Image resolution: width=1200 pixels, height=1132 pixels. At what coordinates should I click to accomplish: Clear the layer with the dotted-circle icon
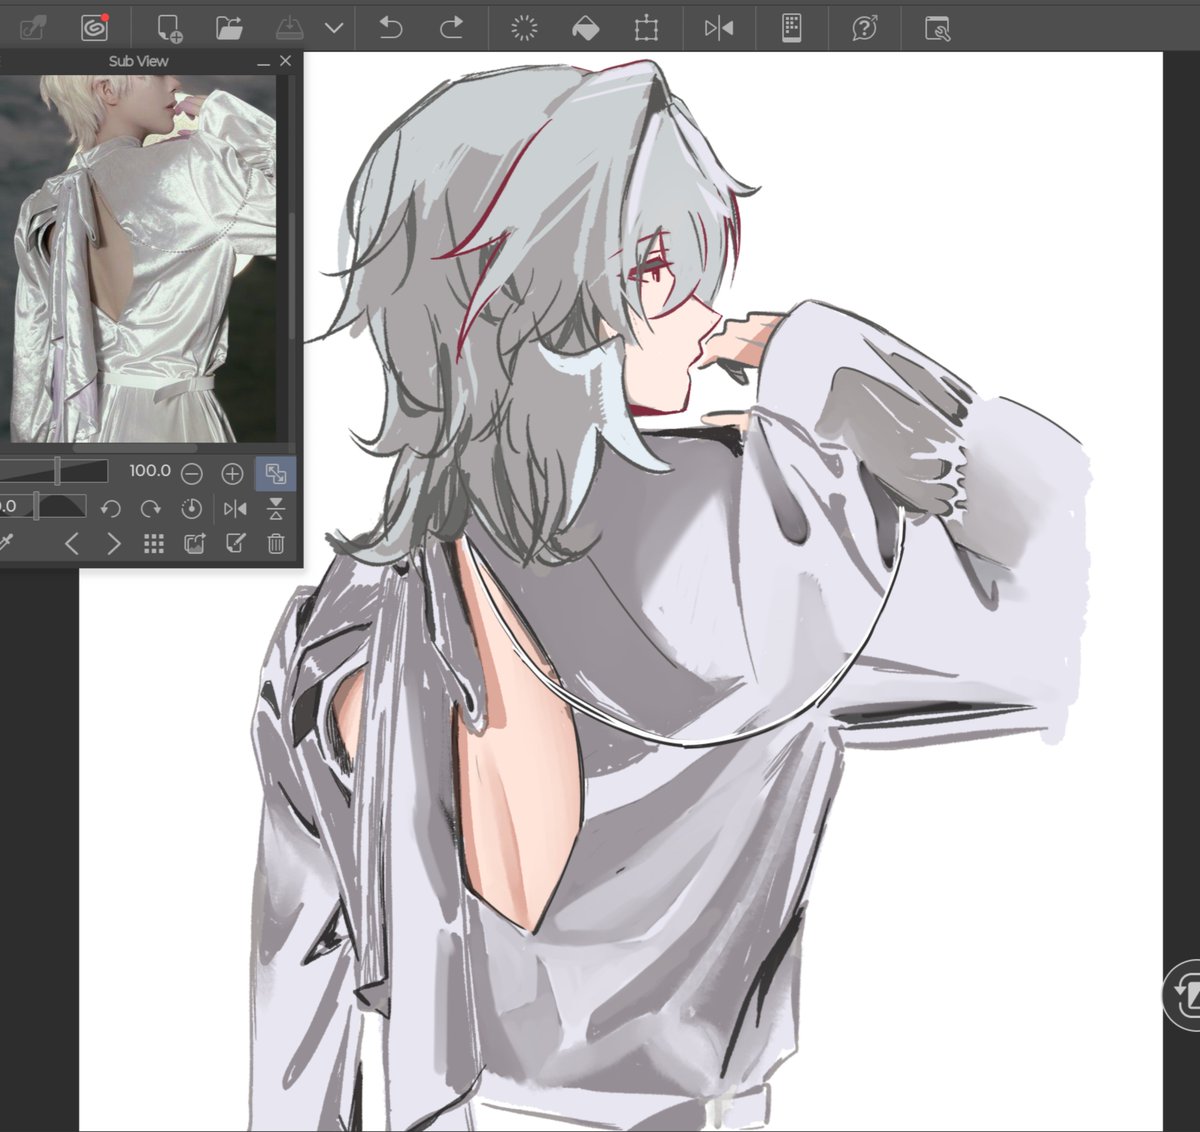[524, 28]
